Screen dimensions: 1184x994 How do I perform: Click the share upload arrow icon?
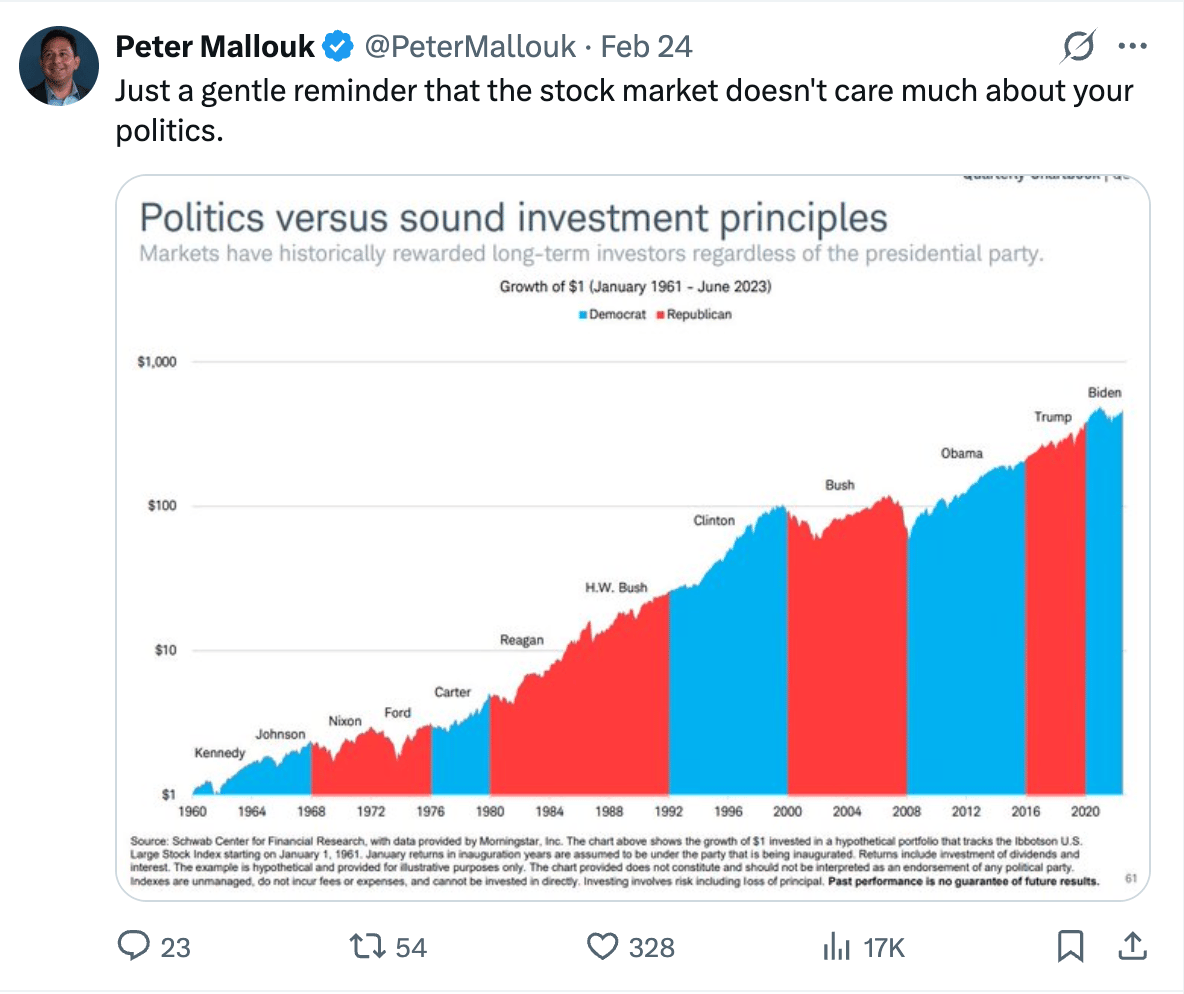(1132, 946)
